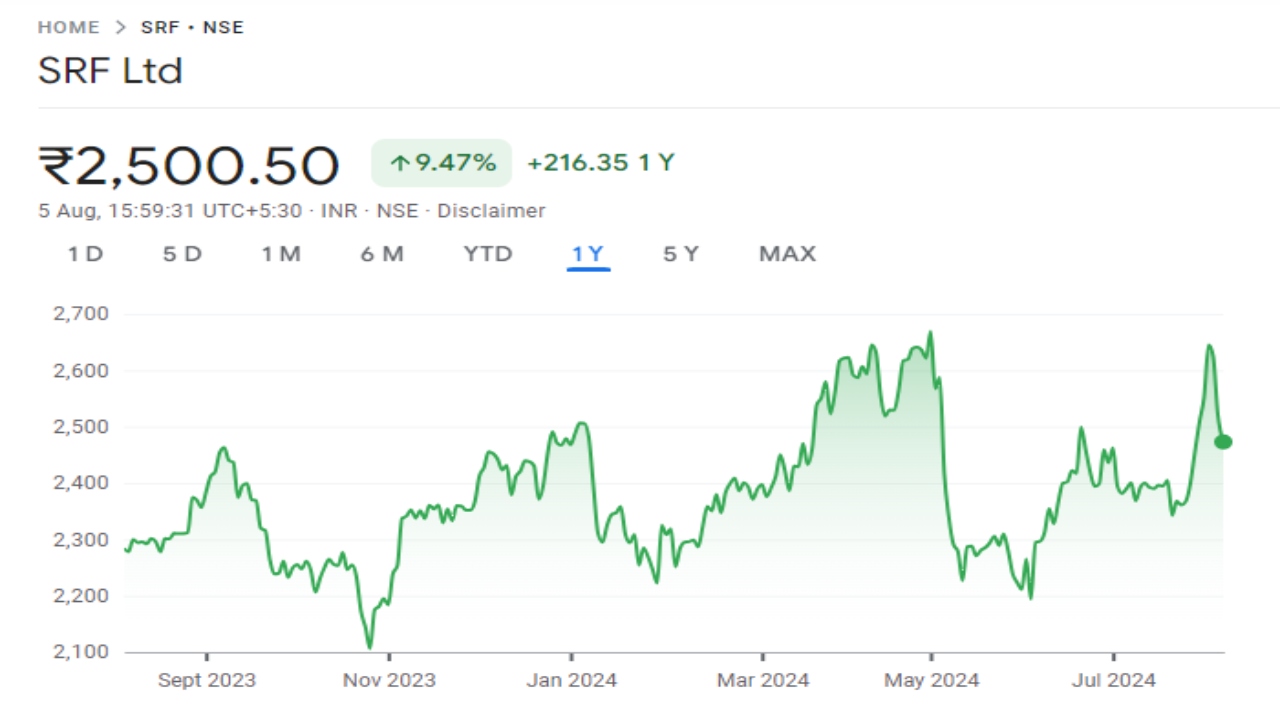Click the Jul 2024 axis label
1280x720 pixels.
click(1114, 680)
